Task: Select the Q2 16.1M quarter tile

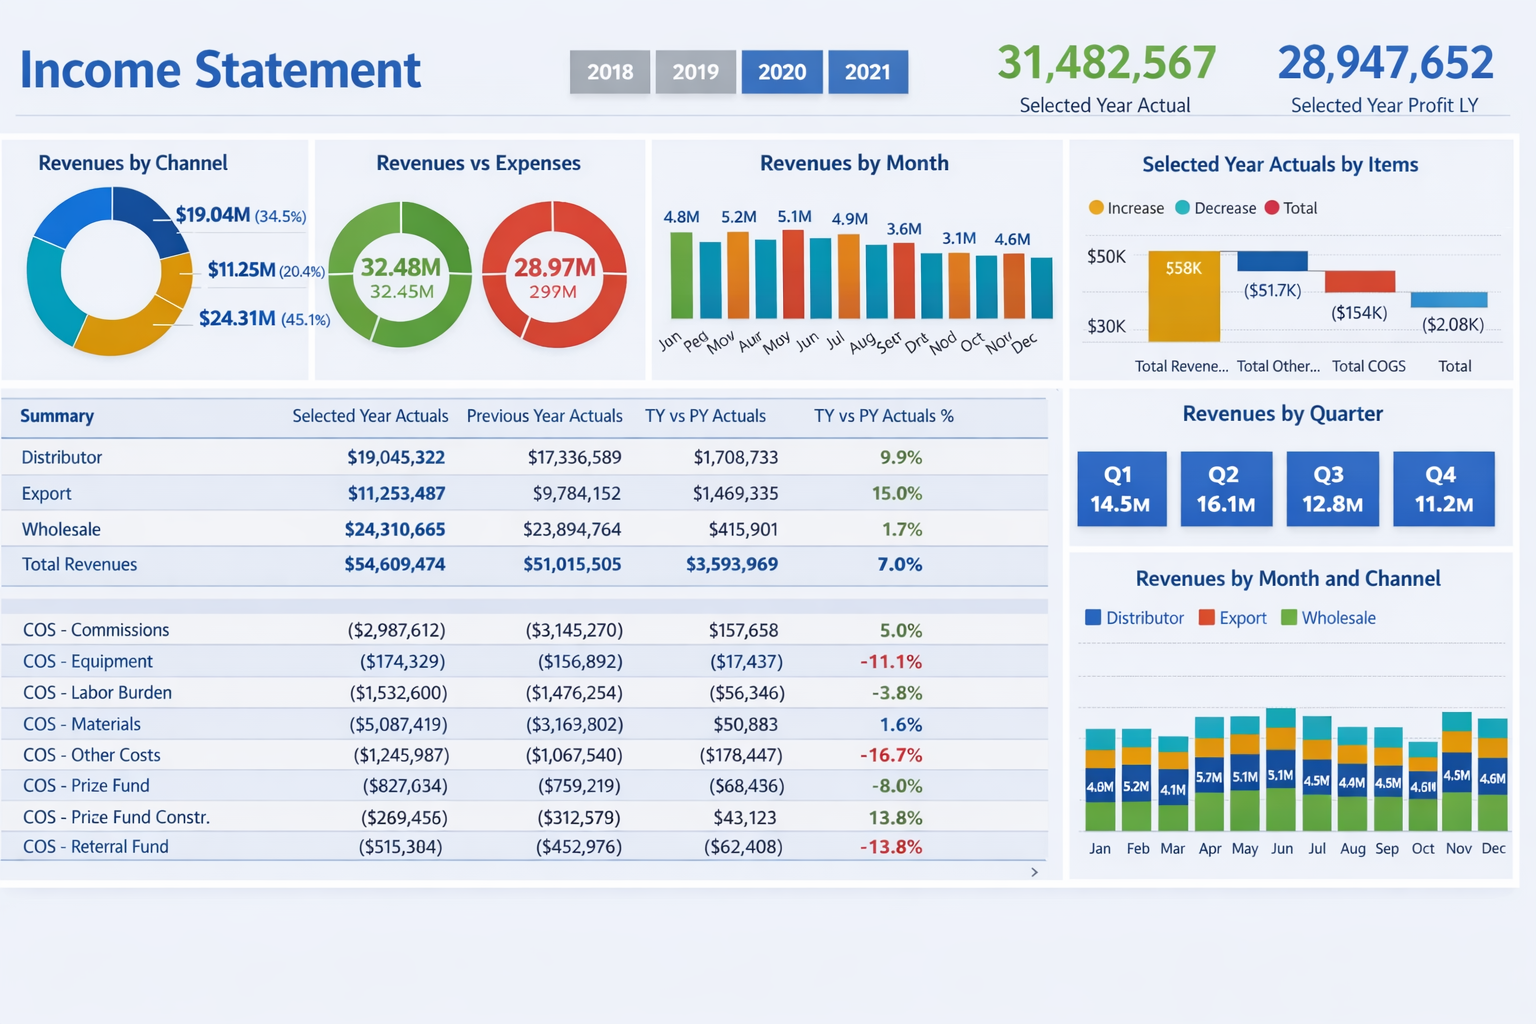Action: [1226, 489]
